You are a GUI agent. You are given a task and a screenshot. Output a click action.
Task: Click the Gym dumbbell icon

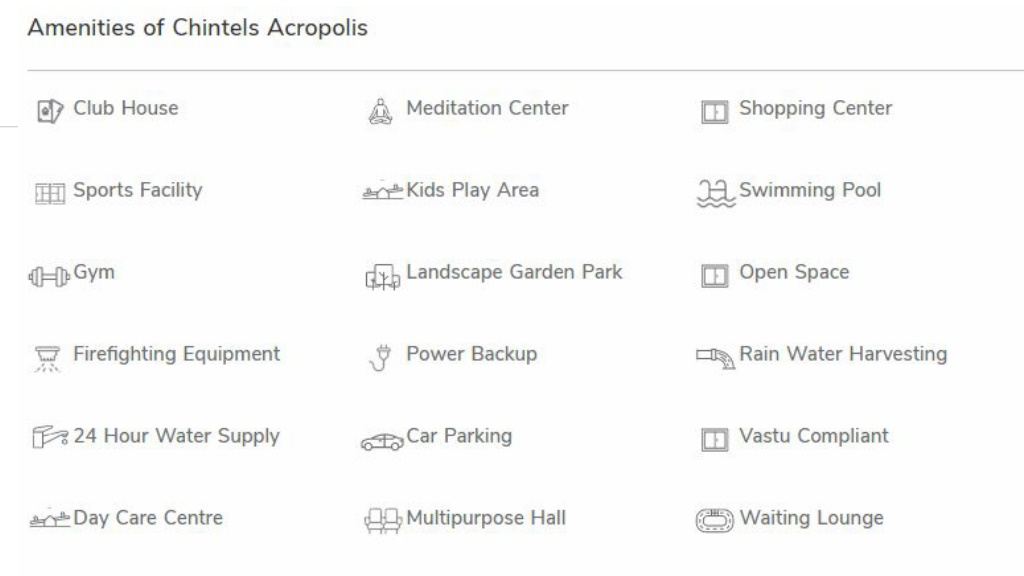coord(49,277)
